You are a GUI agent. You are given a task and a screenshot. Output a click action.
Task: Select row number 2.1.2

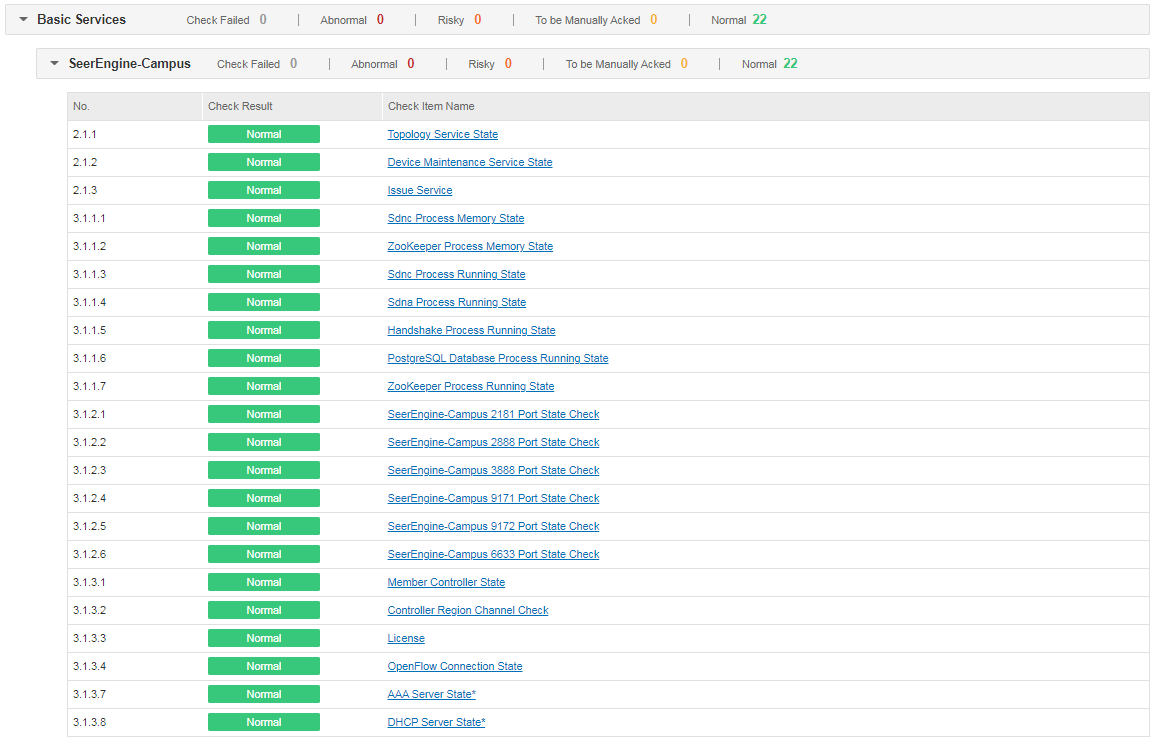pyautogui.click(x=85, y=162)
